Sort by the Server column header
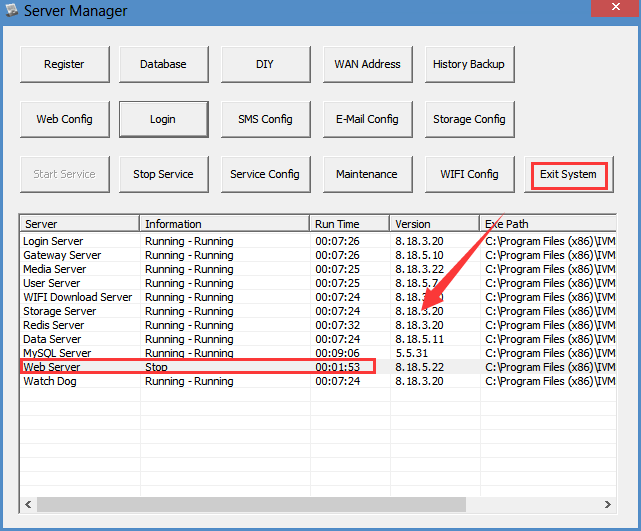641x531 pixels. [80, 224]
